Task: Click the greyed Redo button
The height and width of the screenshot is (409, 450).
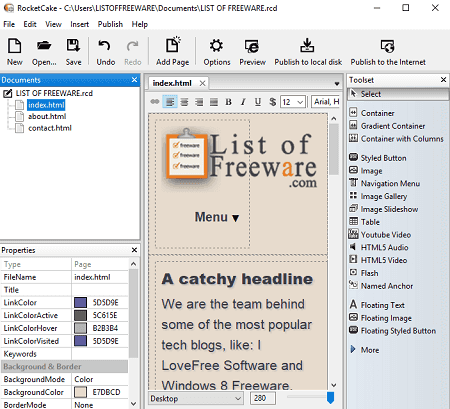Action: (x=133, y=52)
